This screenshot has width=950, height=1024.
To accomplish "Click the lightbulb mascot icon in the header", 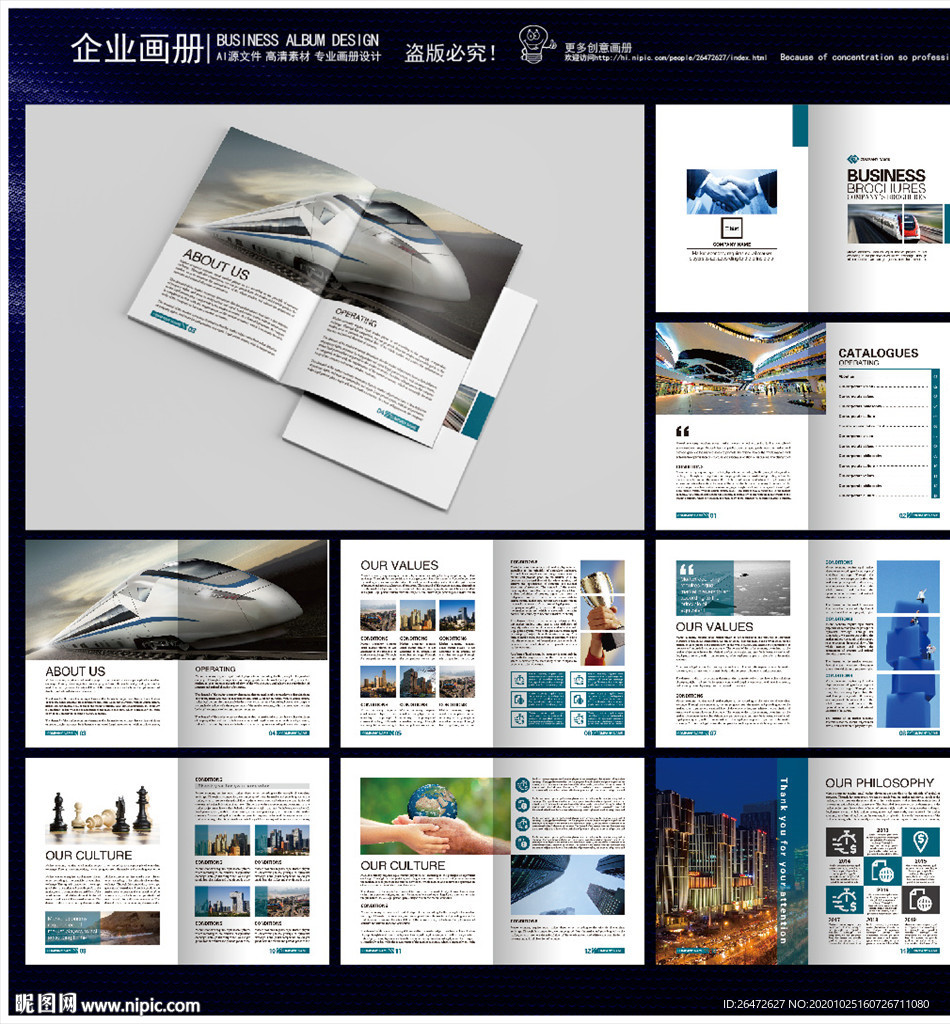I will (x=536, y=44).
